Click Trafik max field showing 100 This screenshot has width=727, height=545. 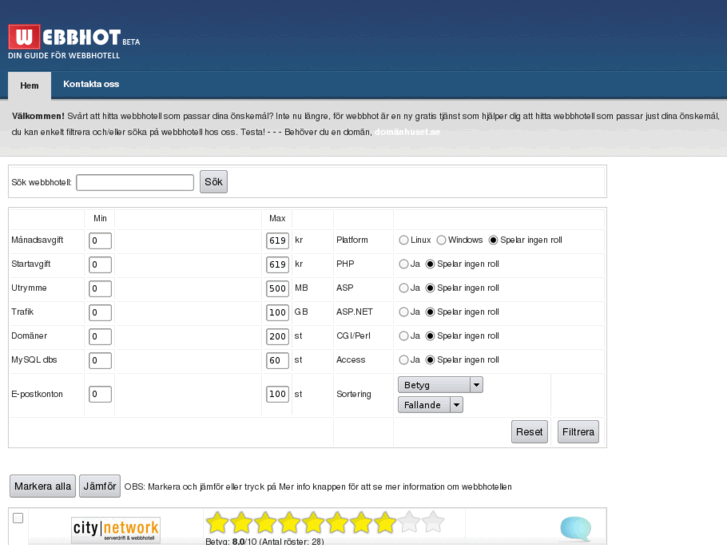click(277, 312)
